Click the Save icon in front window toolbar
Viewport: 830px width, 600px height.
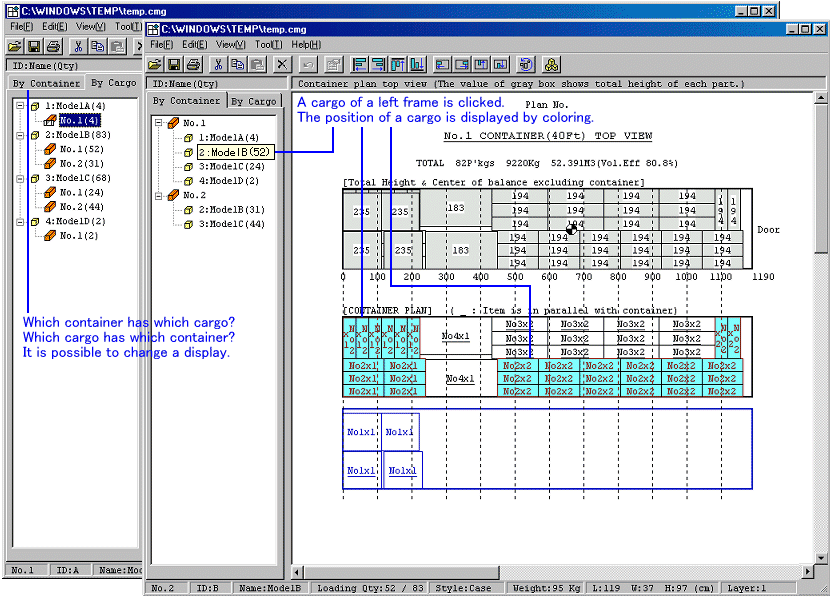click(x=174, y=65)
